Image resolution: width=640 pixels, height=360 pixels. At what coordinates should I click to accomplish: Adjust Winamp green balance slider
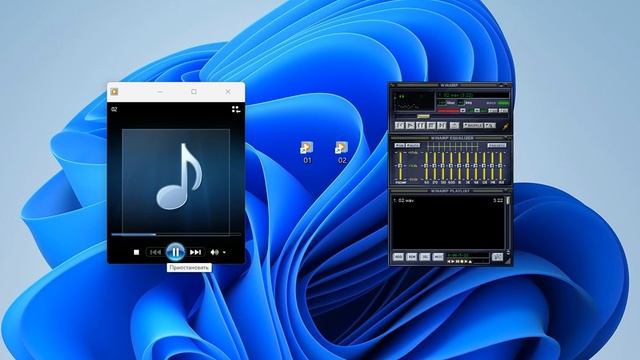tap(478, 110)
